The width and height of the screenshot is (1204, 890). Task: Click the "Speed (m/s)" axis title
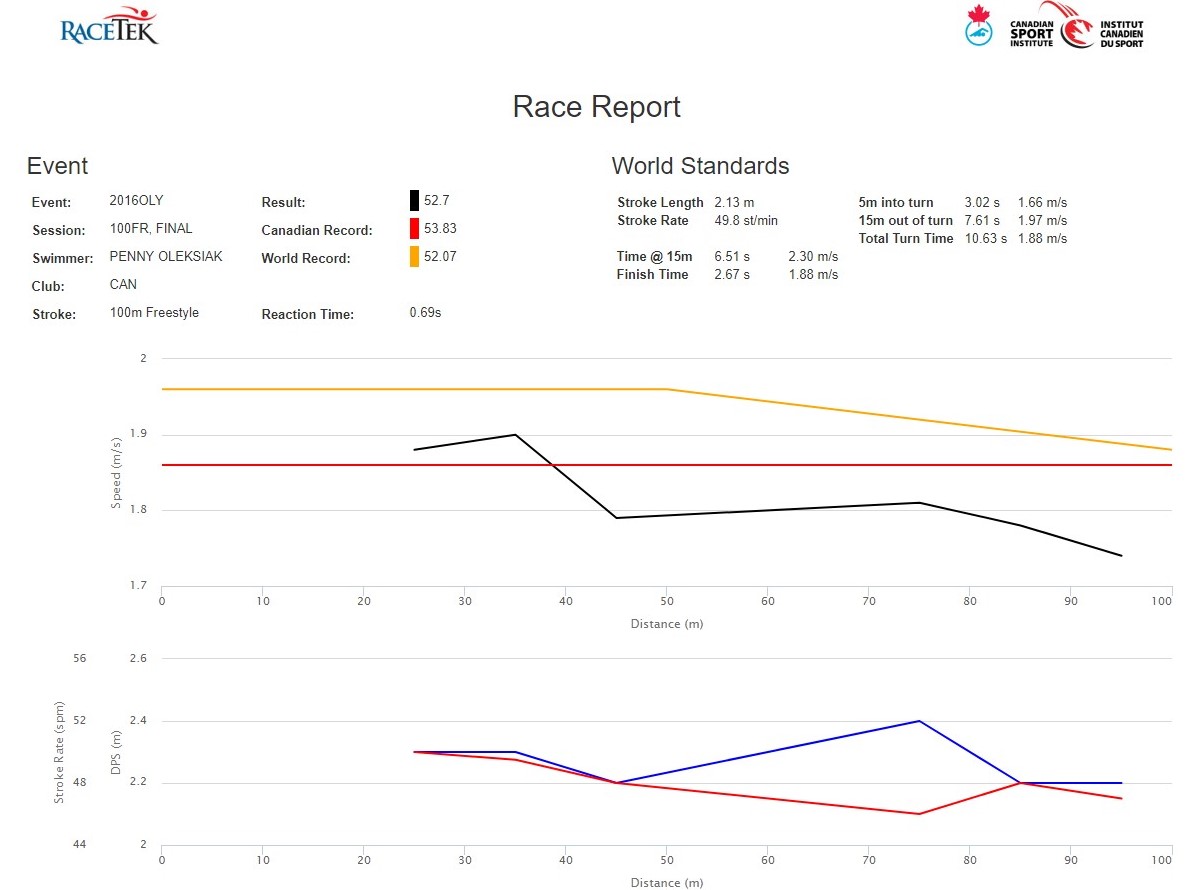pyautogui.click(x=117, y=472)
